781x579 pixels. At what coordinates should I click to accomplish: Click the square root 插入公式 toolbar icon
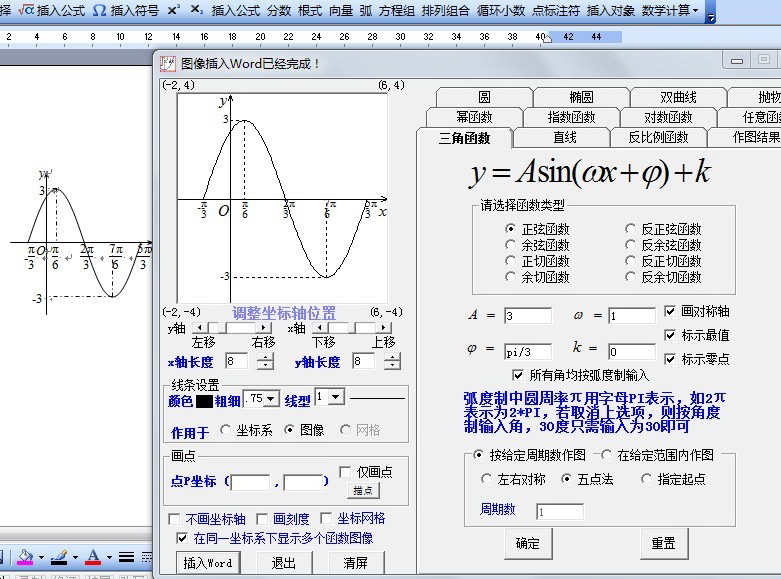[x=26, y=10]
